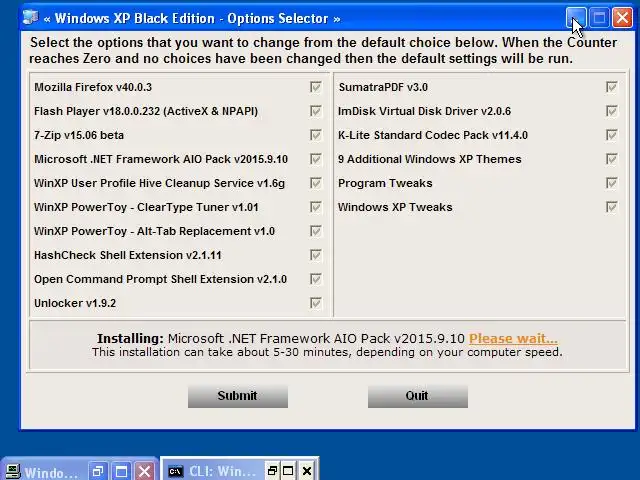Click the Windows XP Tweaks label
The width and height of the screenshot is (640, 480).
pos(395,207)
